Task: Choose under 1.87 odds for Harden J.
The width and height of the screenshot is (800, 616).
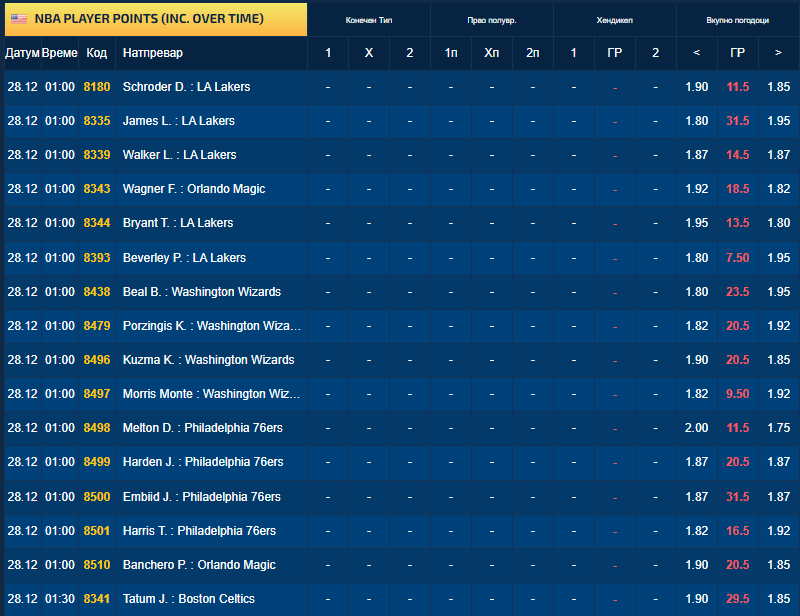Action: click(x=696, y=462)
